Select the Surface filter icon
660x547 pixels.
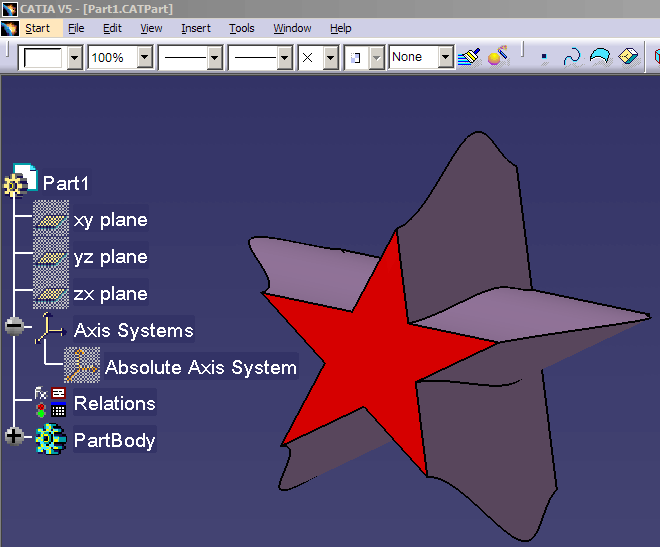click(x=600, y=57)
